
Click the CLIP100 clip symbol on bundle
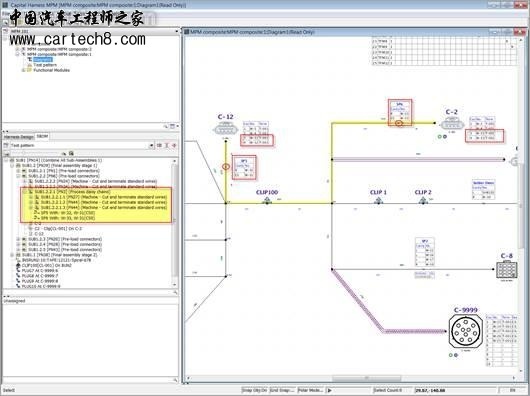(267, 201)
